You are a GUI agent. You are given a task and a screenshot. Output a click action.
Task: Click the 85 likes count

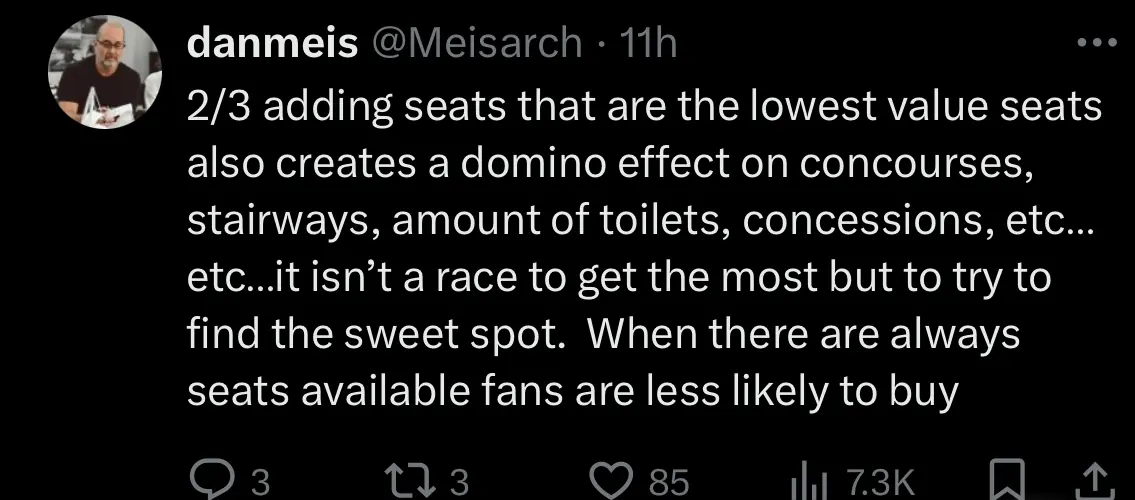click(x=670, y=483)
